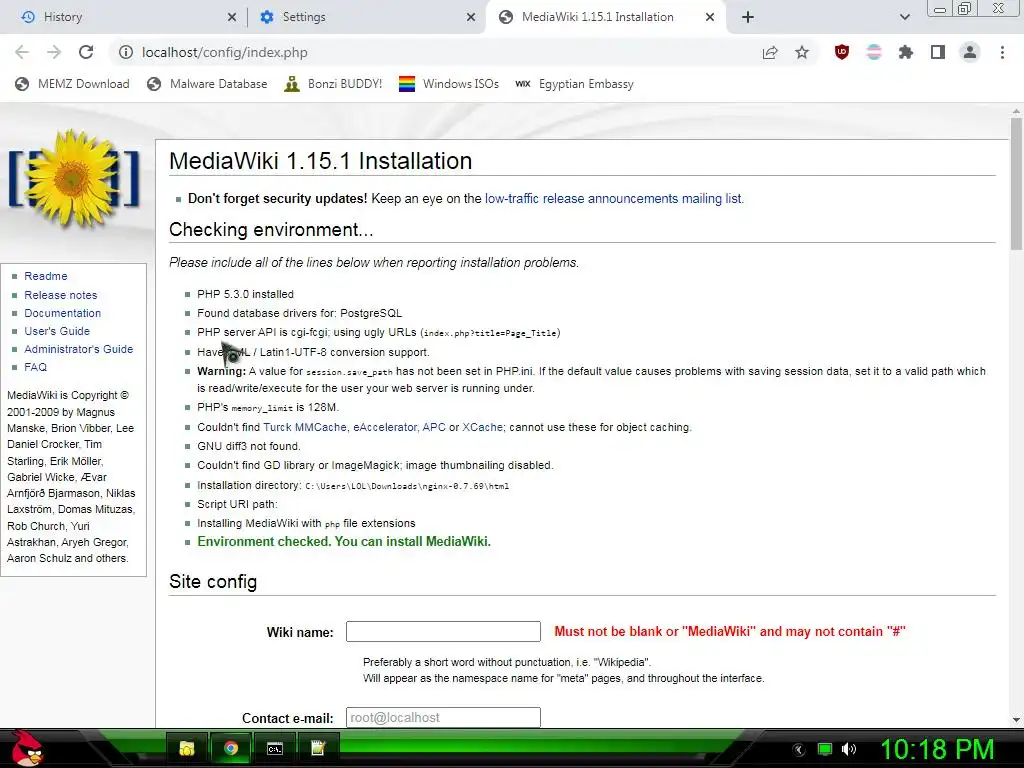Open uBlock Origin extension
The height and width of the screenshot is (768, 1024).
[842, 52]
